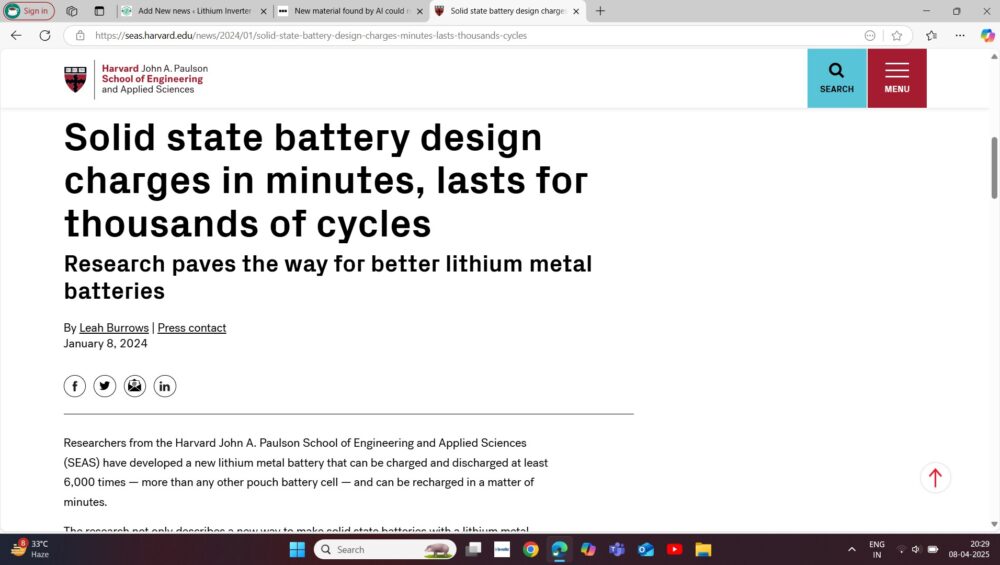The height and width of the screenshot is (565, 1000).
Task: Close the 'Add New news' tab
Action: [263, 11]
